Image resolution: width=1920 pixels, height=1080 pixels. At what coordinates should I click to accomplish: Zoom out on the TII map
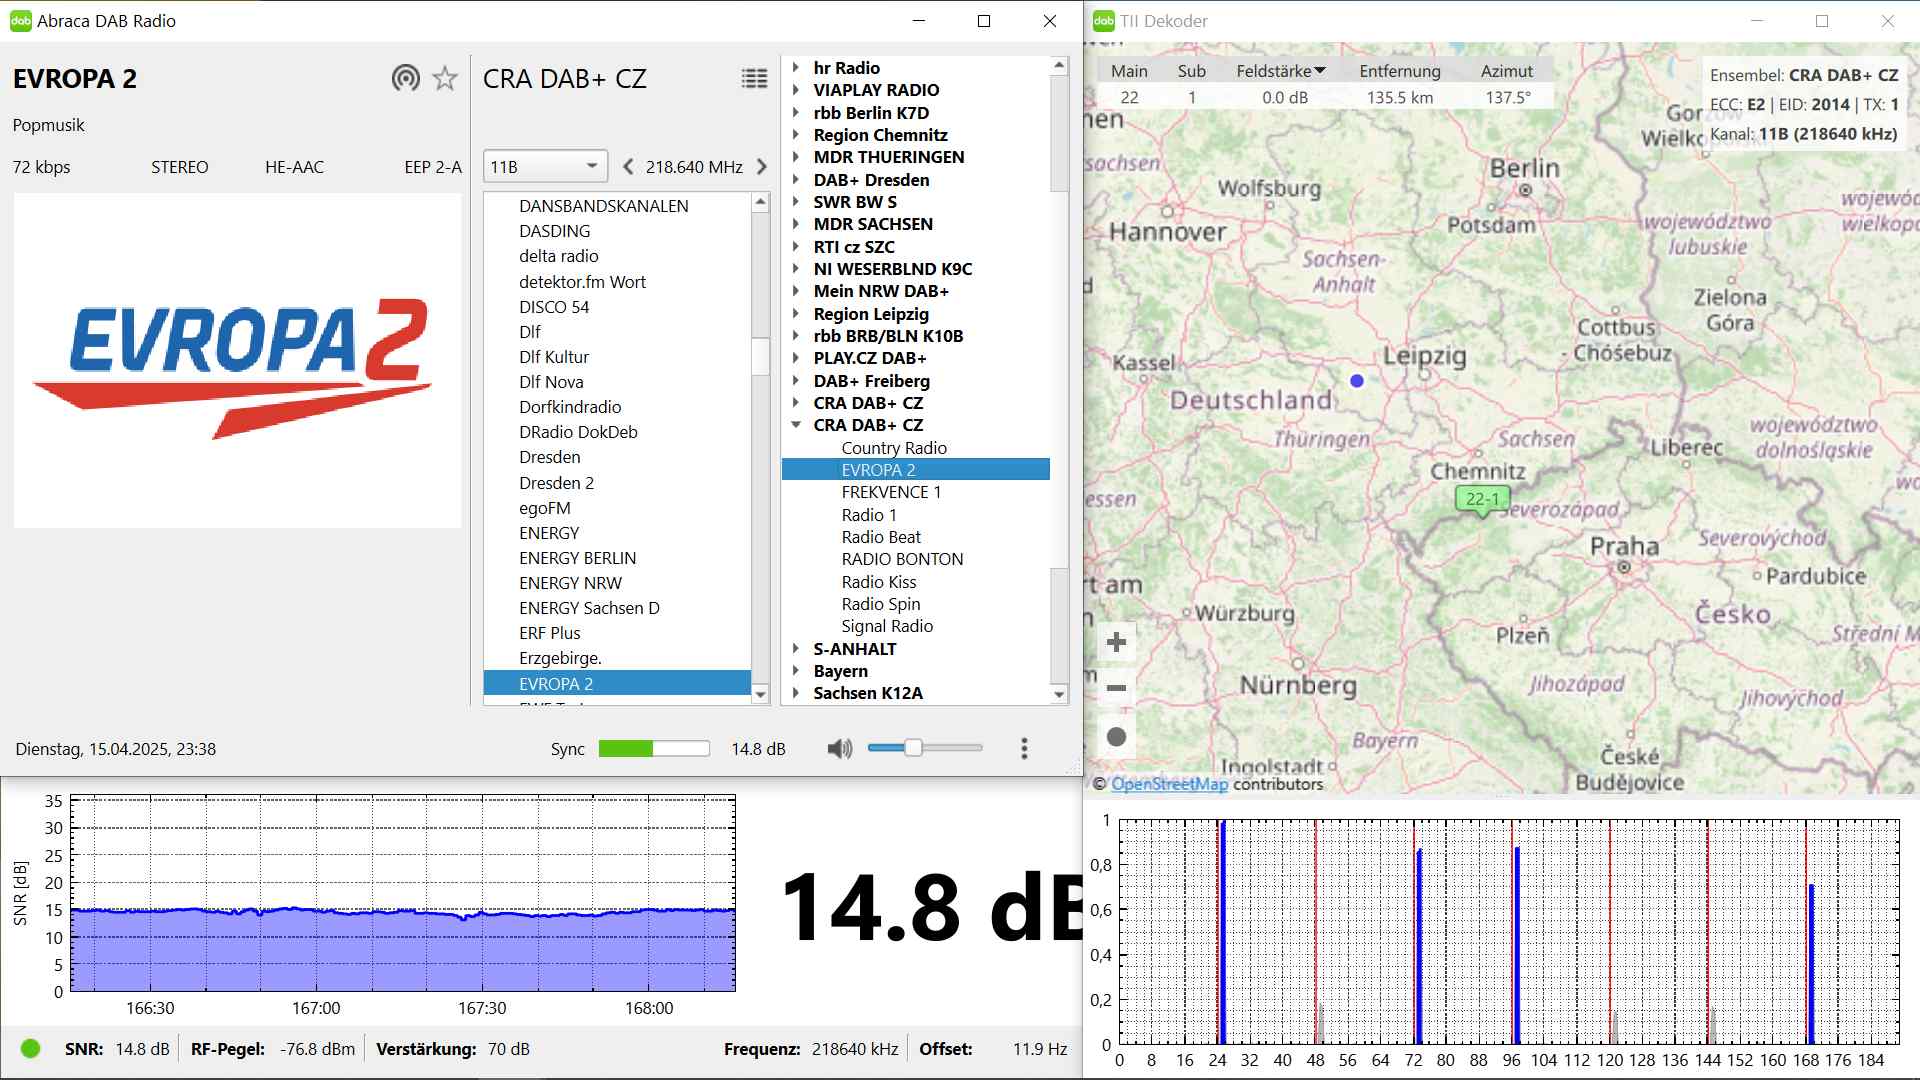click(1117, 688)
